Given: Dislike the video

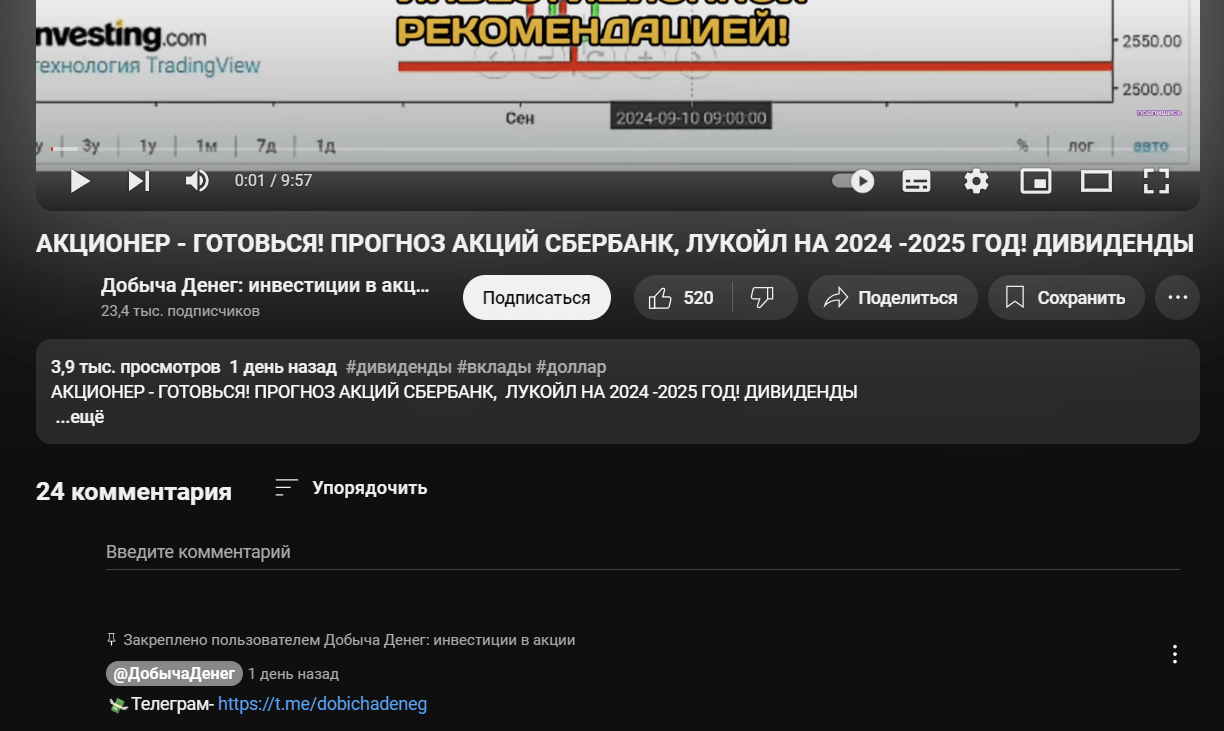Looking at the screenshot, I should (764, 298).
